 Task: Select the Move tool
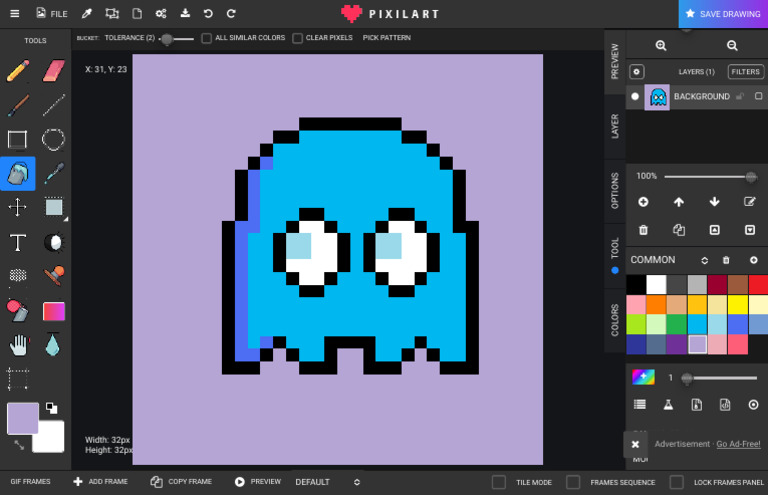18,207
